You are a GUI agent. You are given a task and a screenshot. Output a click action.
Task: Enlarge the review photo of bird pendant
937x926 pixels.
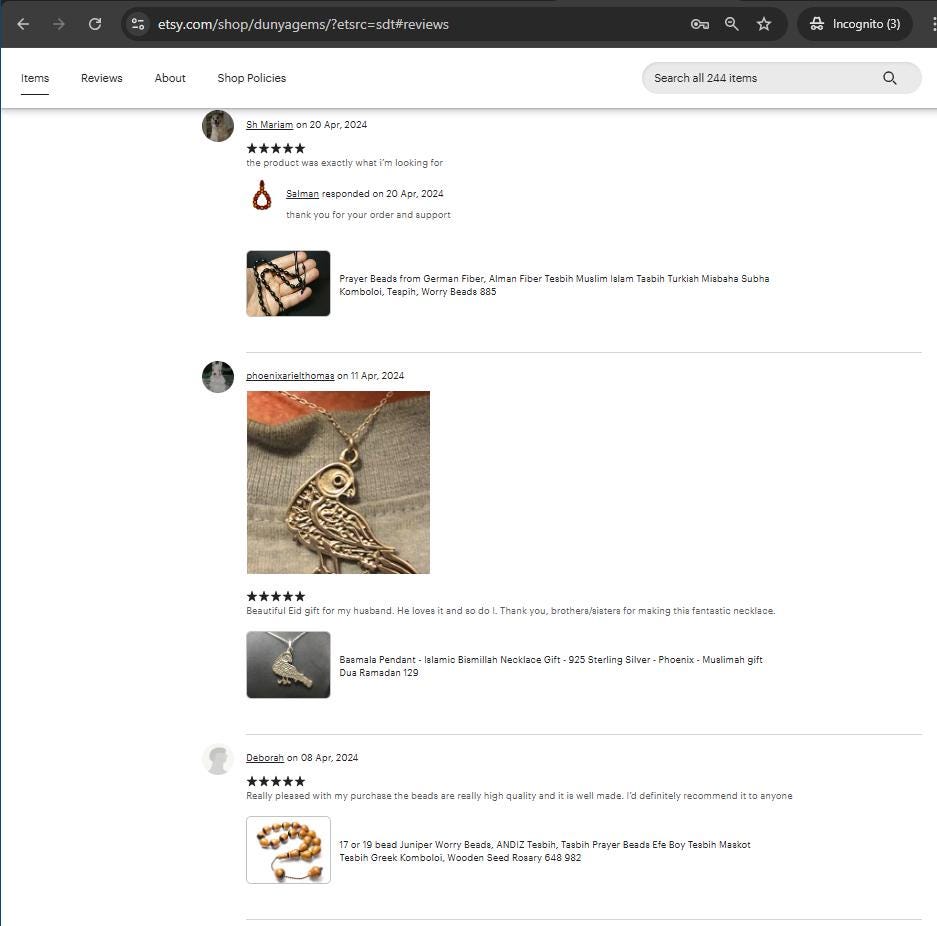pyautogui.click(x=338, y=483)
